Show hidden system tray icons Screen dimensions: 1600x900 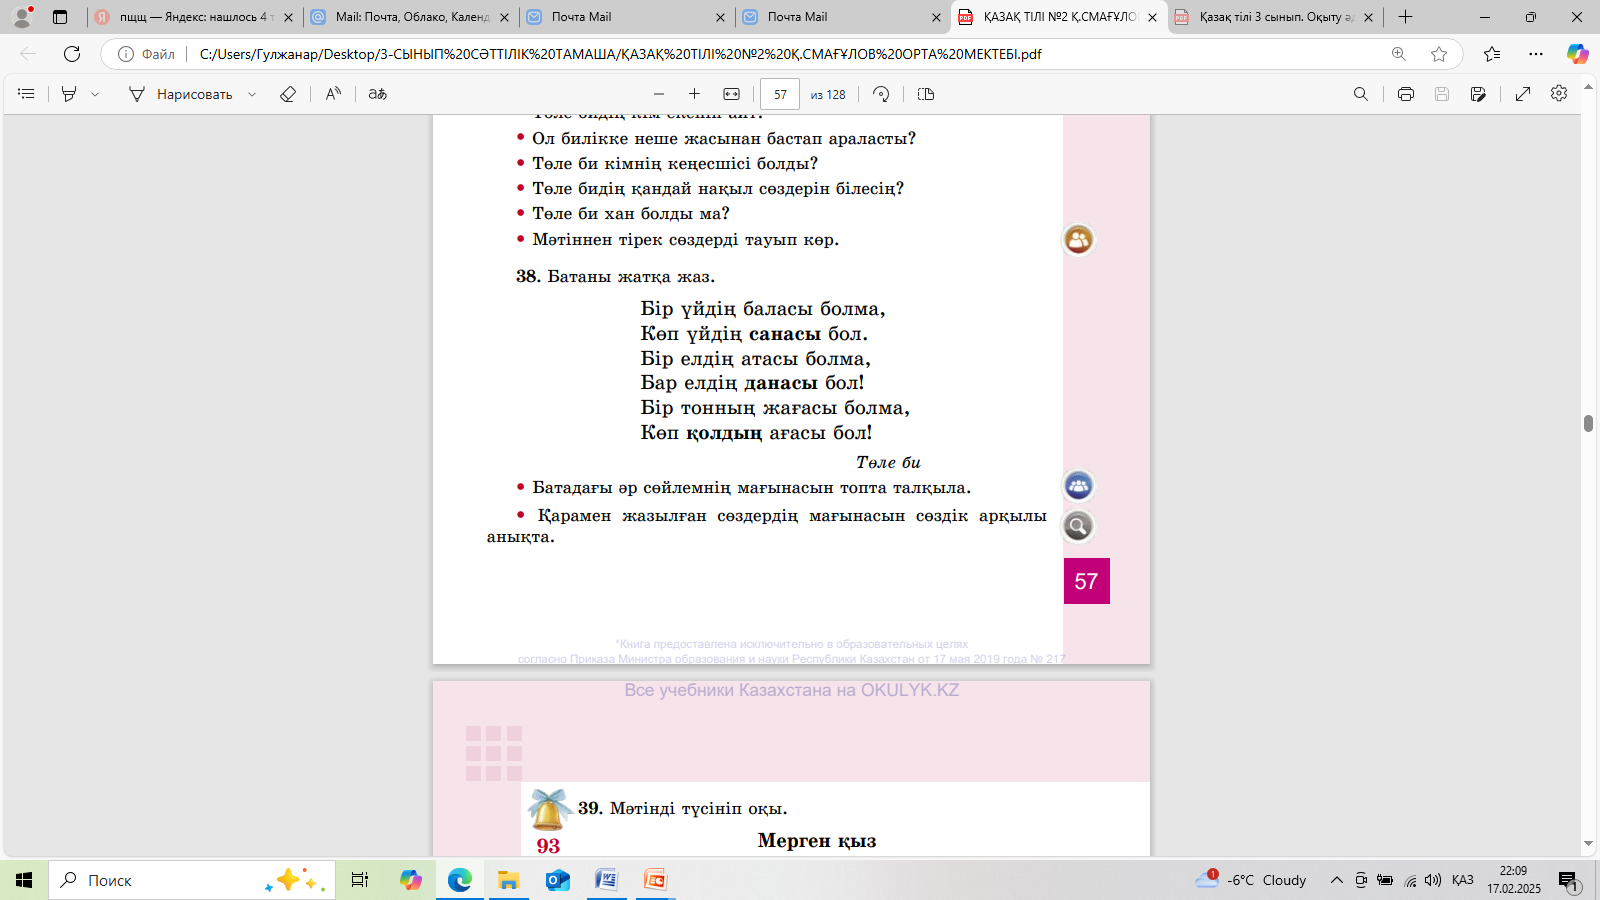tap(1336, 880)
